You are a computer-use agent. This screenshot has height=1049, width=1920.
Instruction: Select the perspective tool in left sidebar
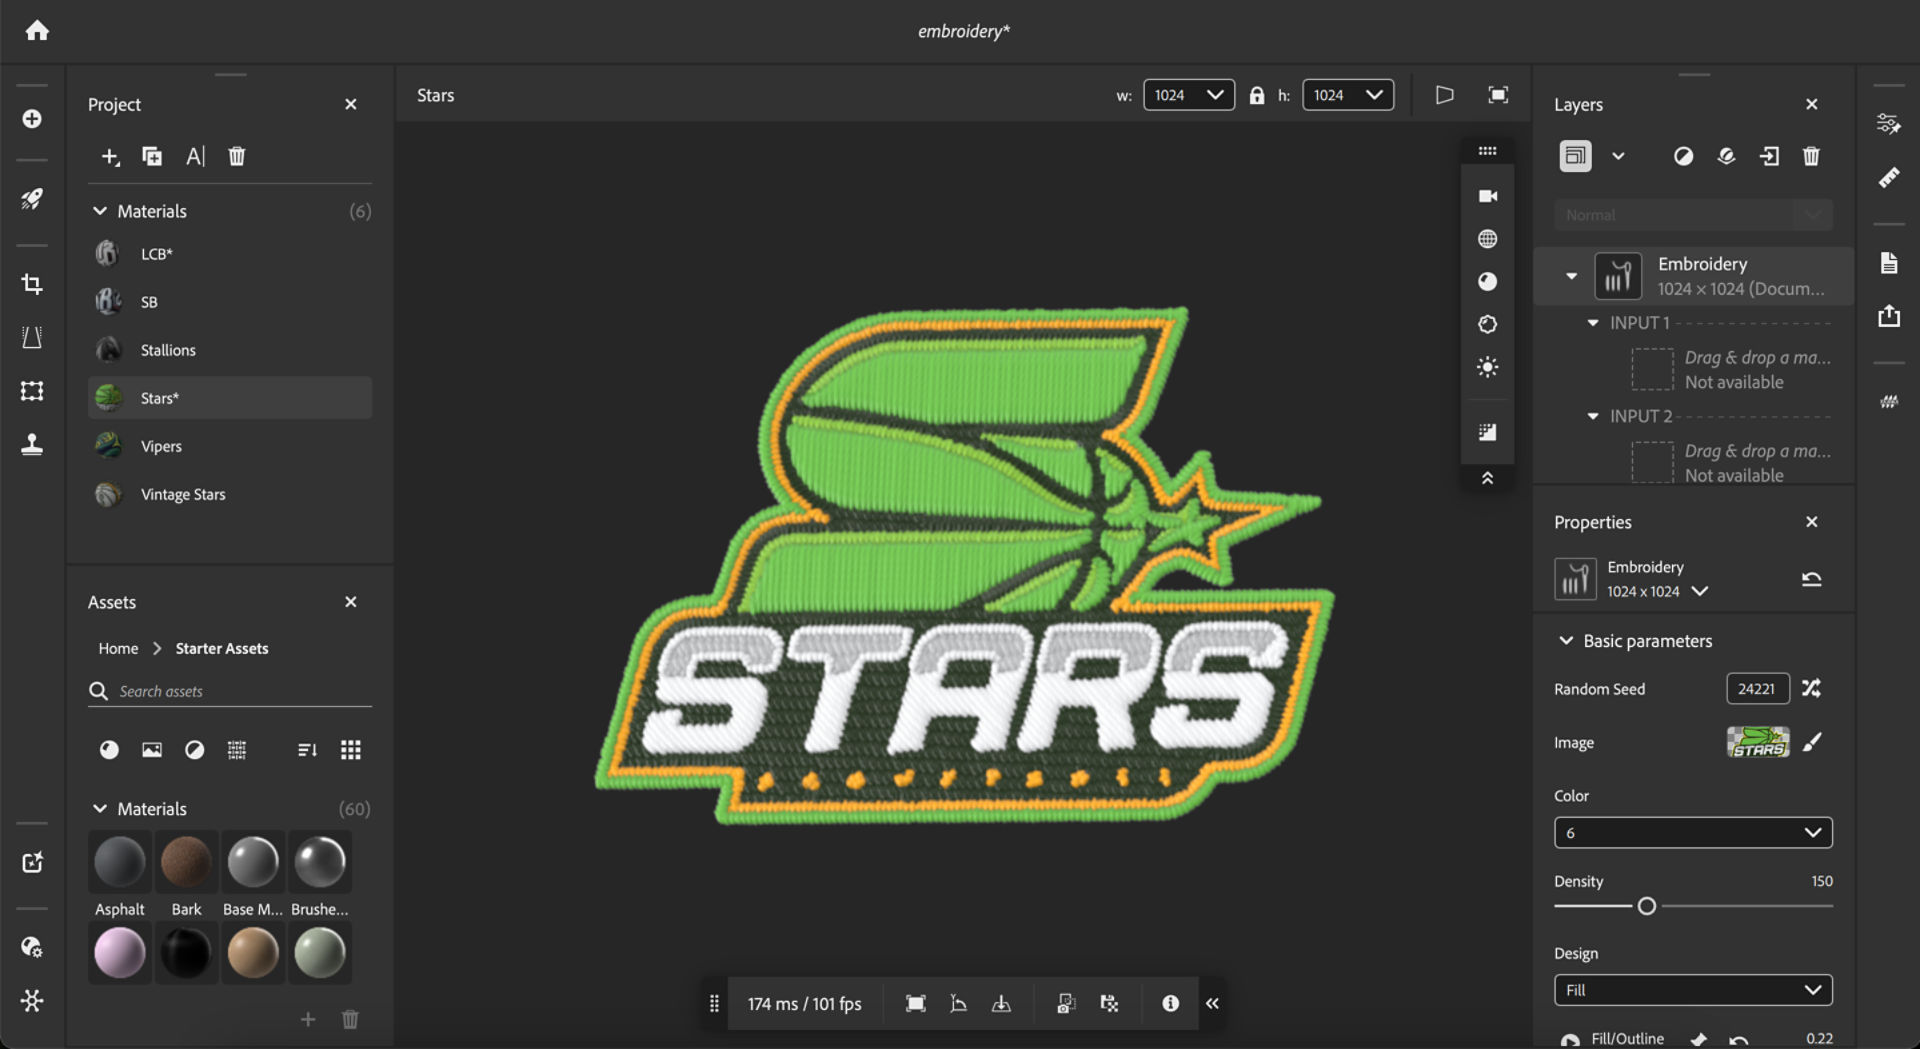(32, 337)
